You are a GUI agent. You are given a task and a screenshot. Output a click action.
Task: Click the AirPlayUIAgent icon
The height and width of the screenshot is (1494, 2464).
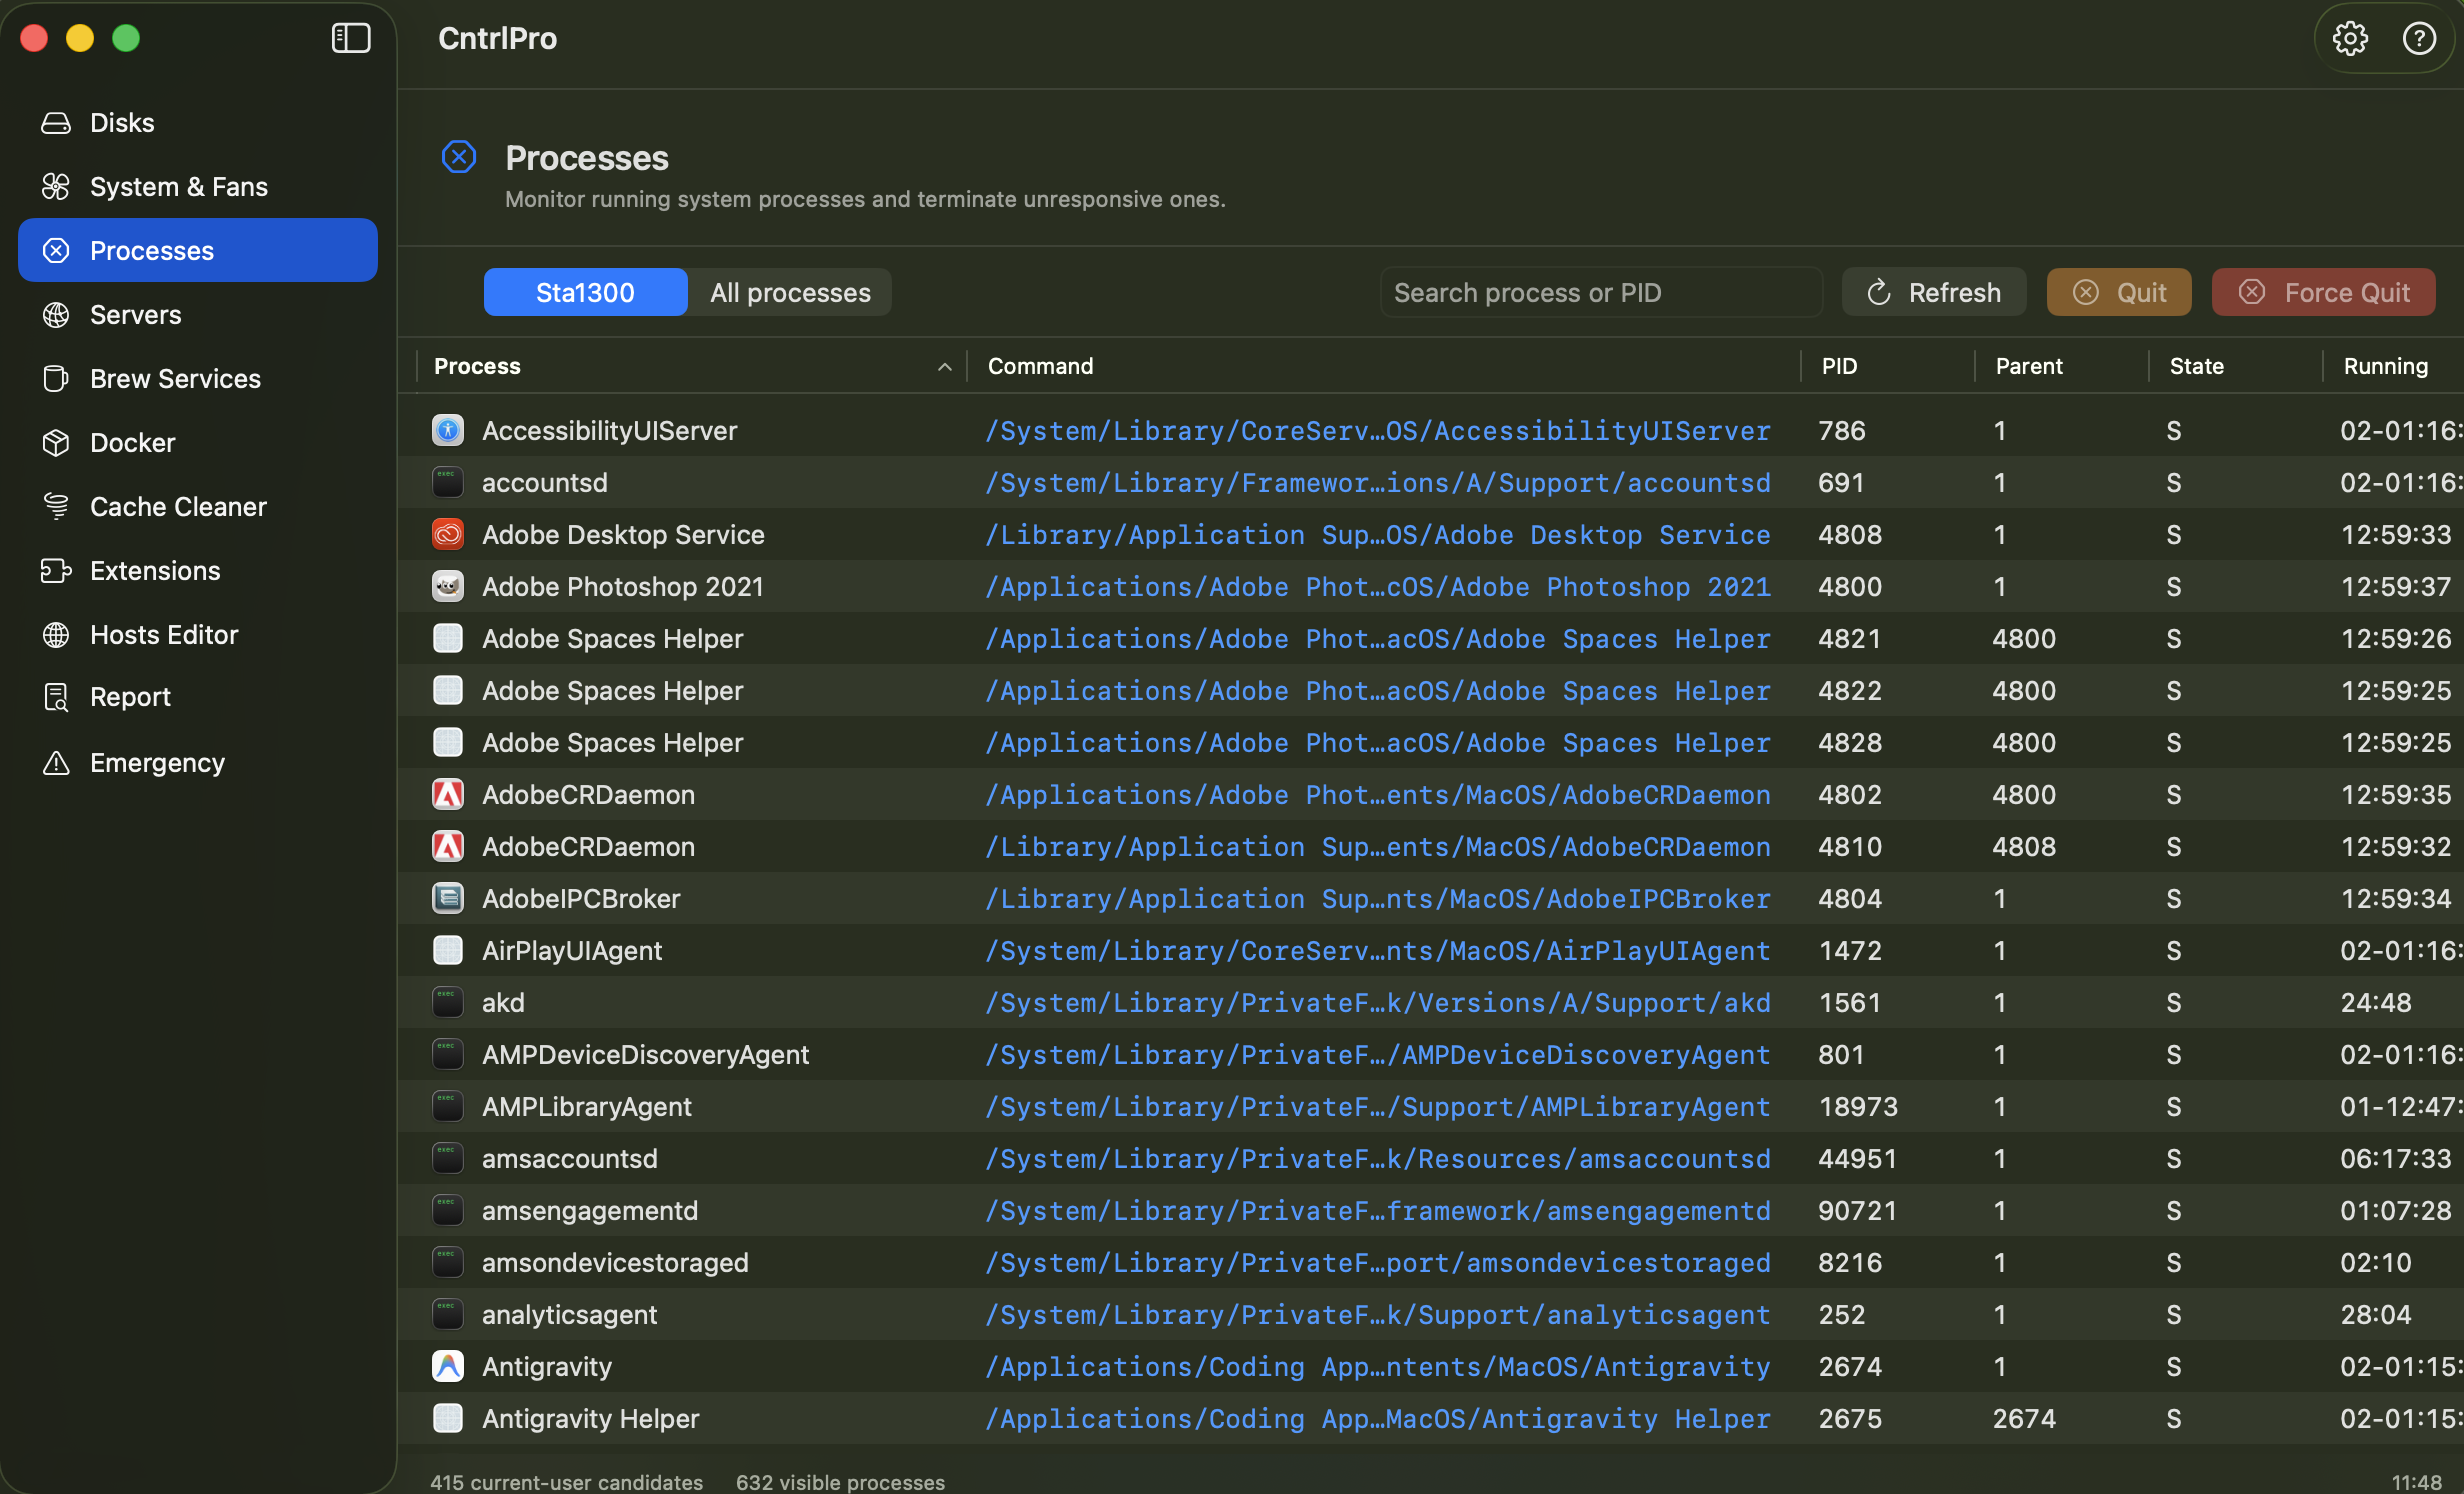pos(448,950)
